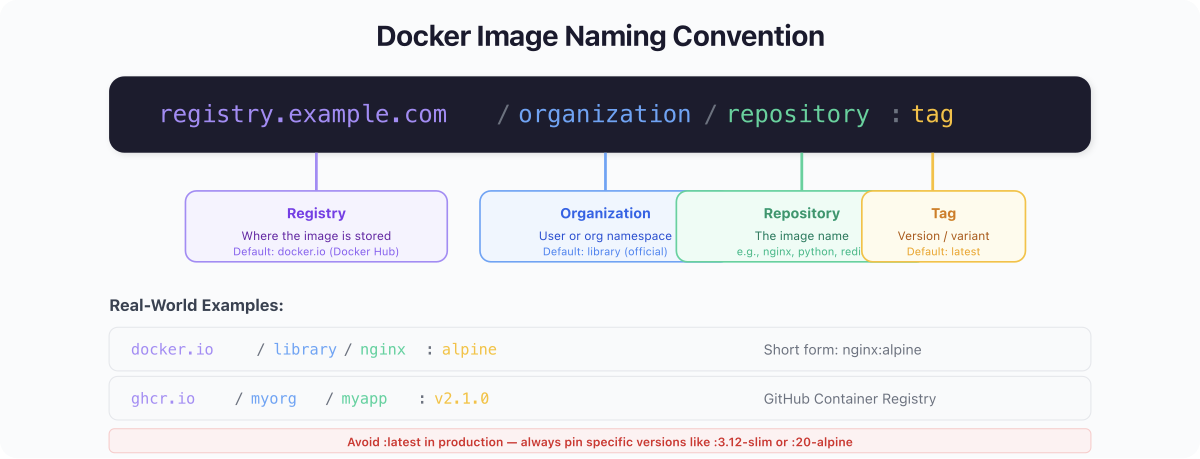This screenshot has height=459, width=1200.
Task: Click the 'alpine' tag in first example
Action: (x=469, y=349)
